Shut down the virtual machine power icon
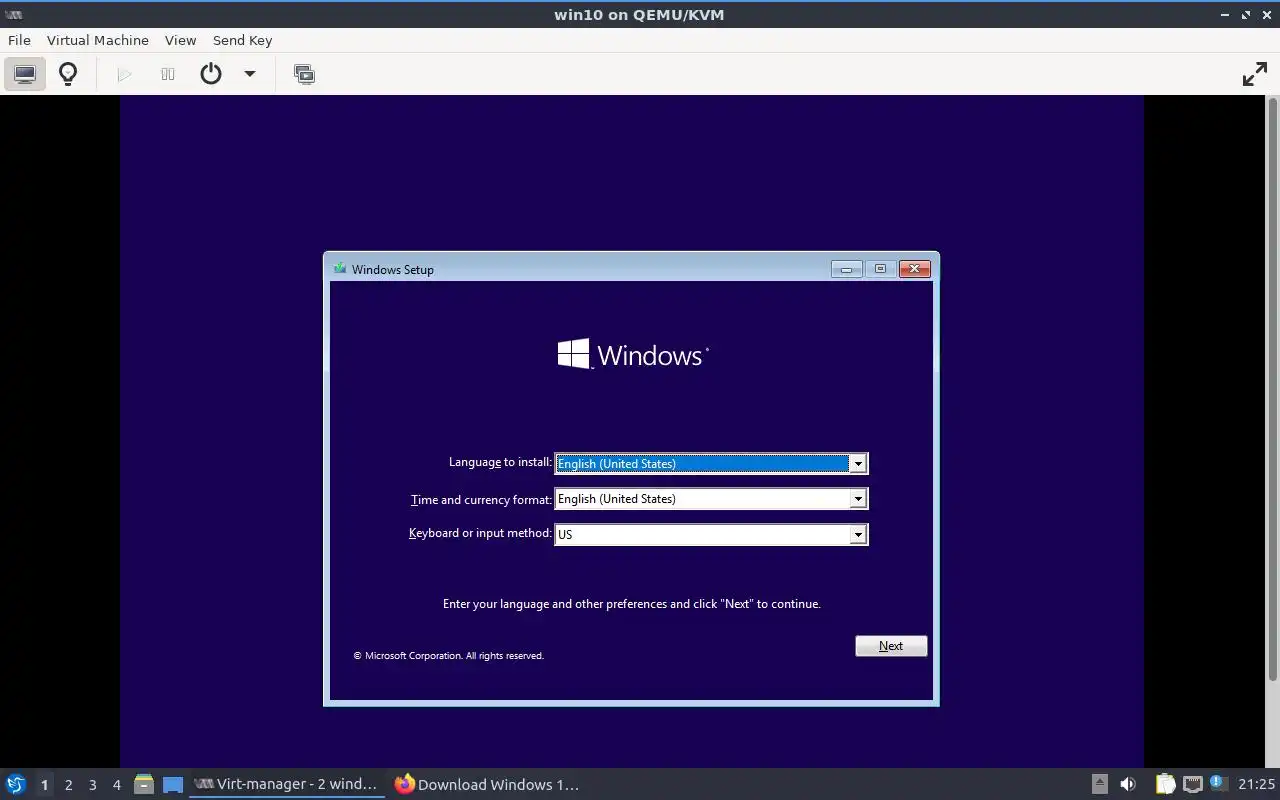This screenshot has width=1280, height=800. pos(211,74)
